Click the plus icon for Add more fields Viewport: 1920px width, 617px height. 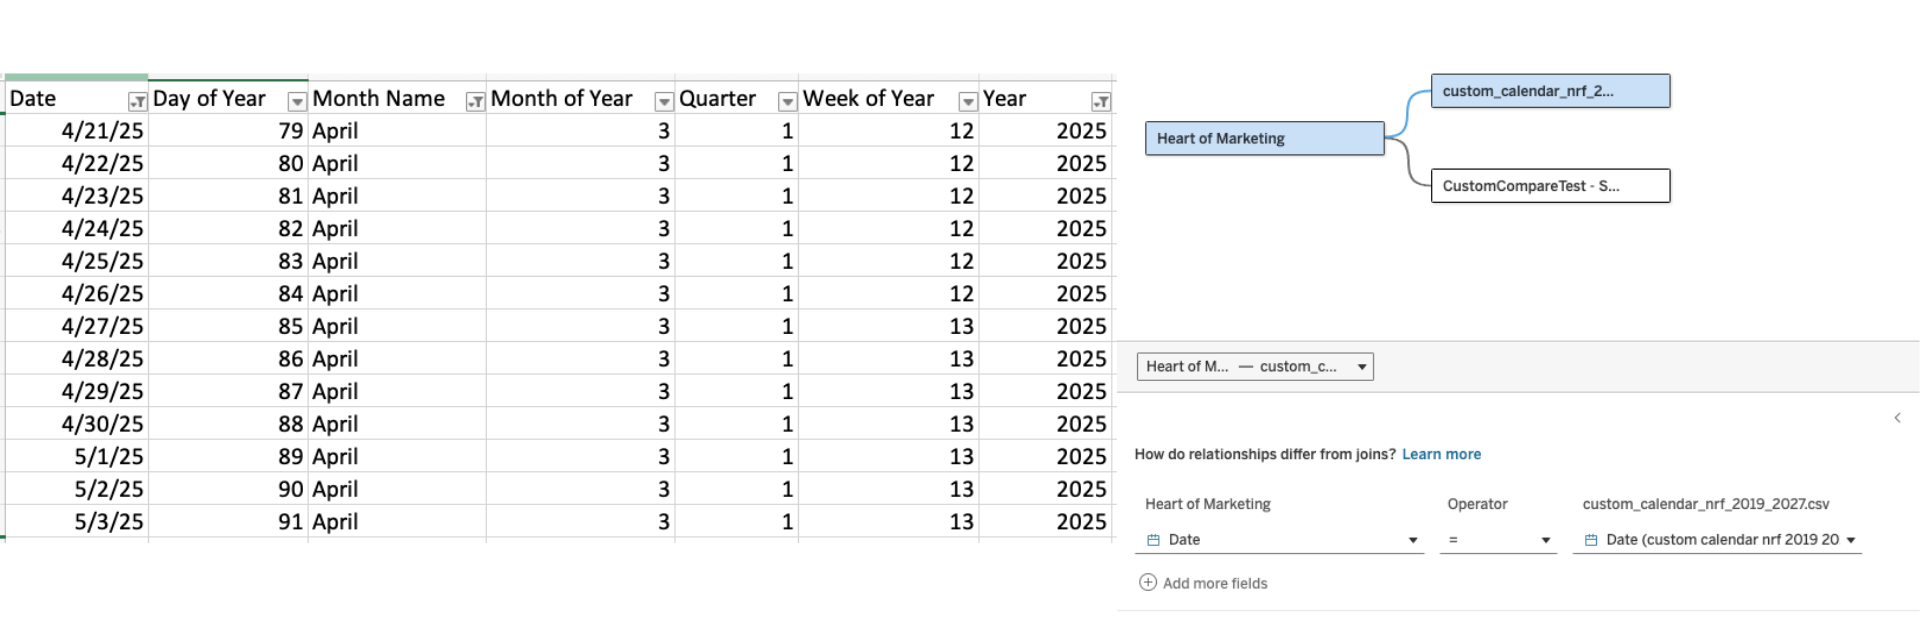point(1148,582)
